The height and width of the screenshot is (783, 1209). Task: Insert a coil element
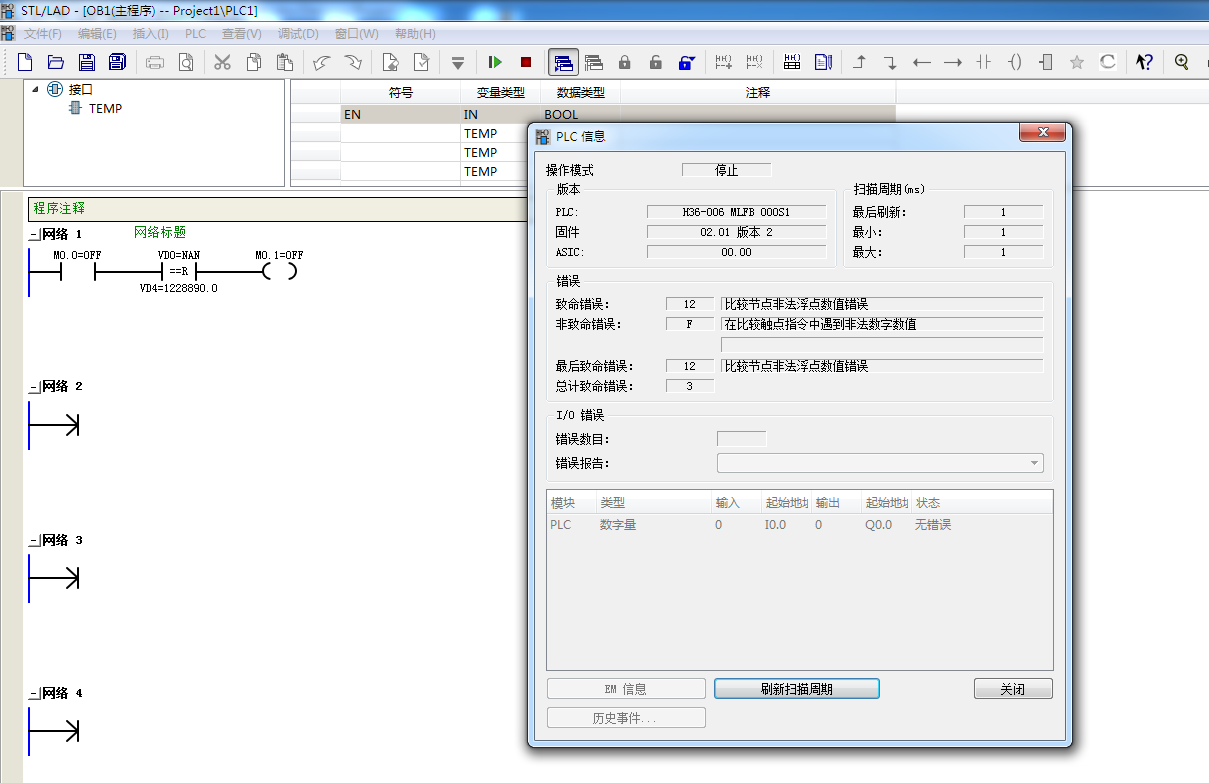pos(1015,62)
